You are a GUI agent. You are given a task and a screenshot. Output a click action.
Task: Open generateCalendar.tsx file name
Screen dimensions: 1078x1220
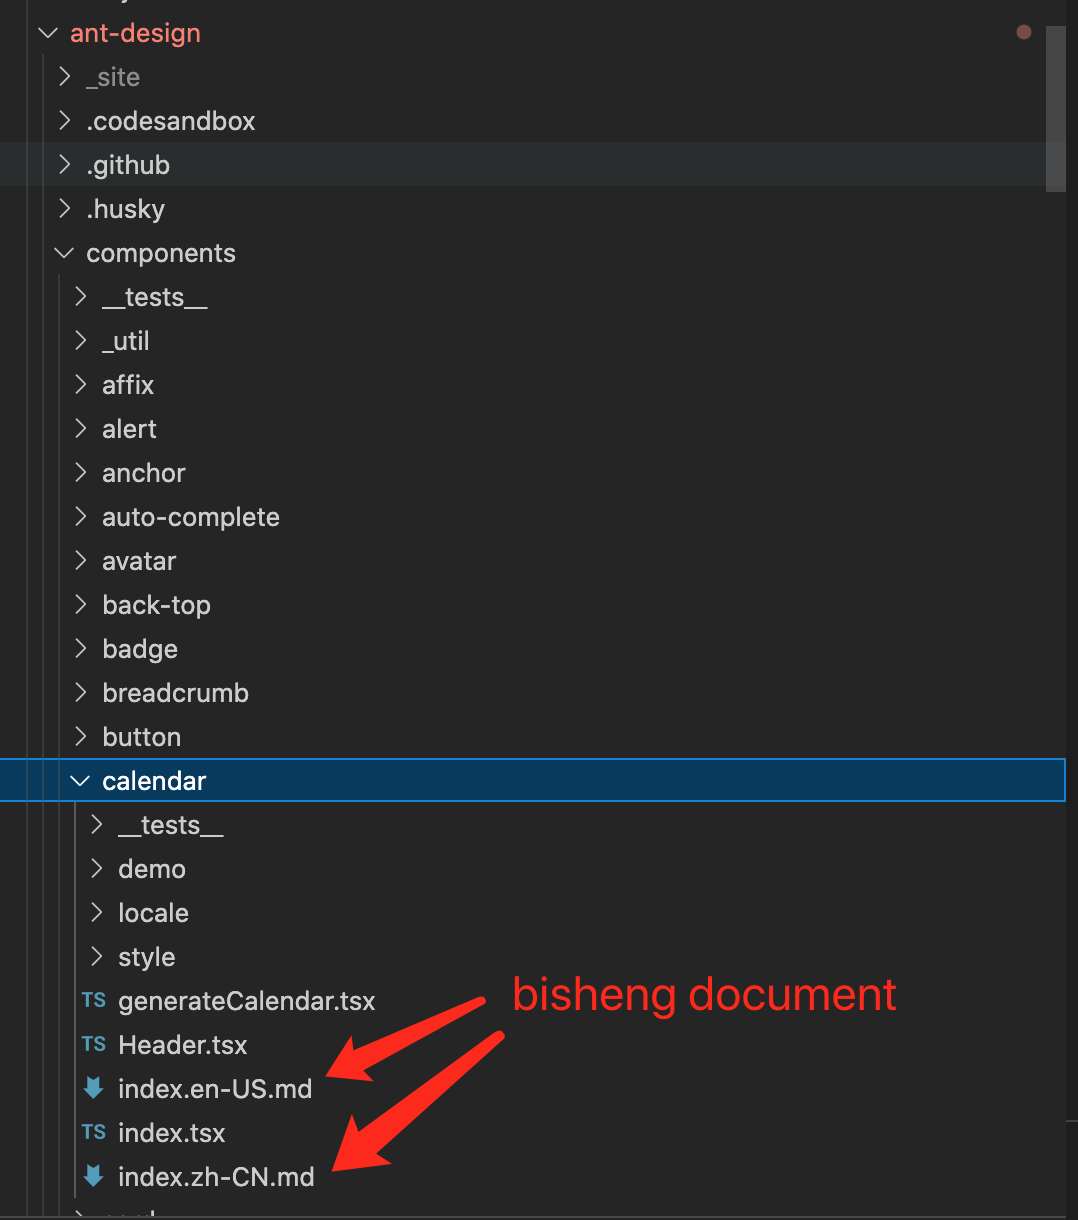click(247, 1001)
